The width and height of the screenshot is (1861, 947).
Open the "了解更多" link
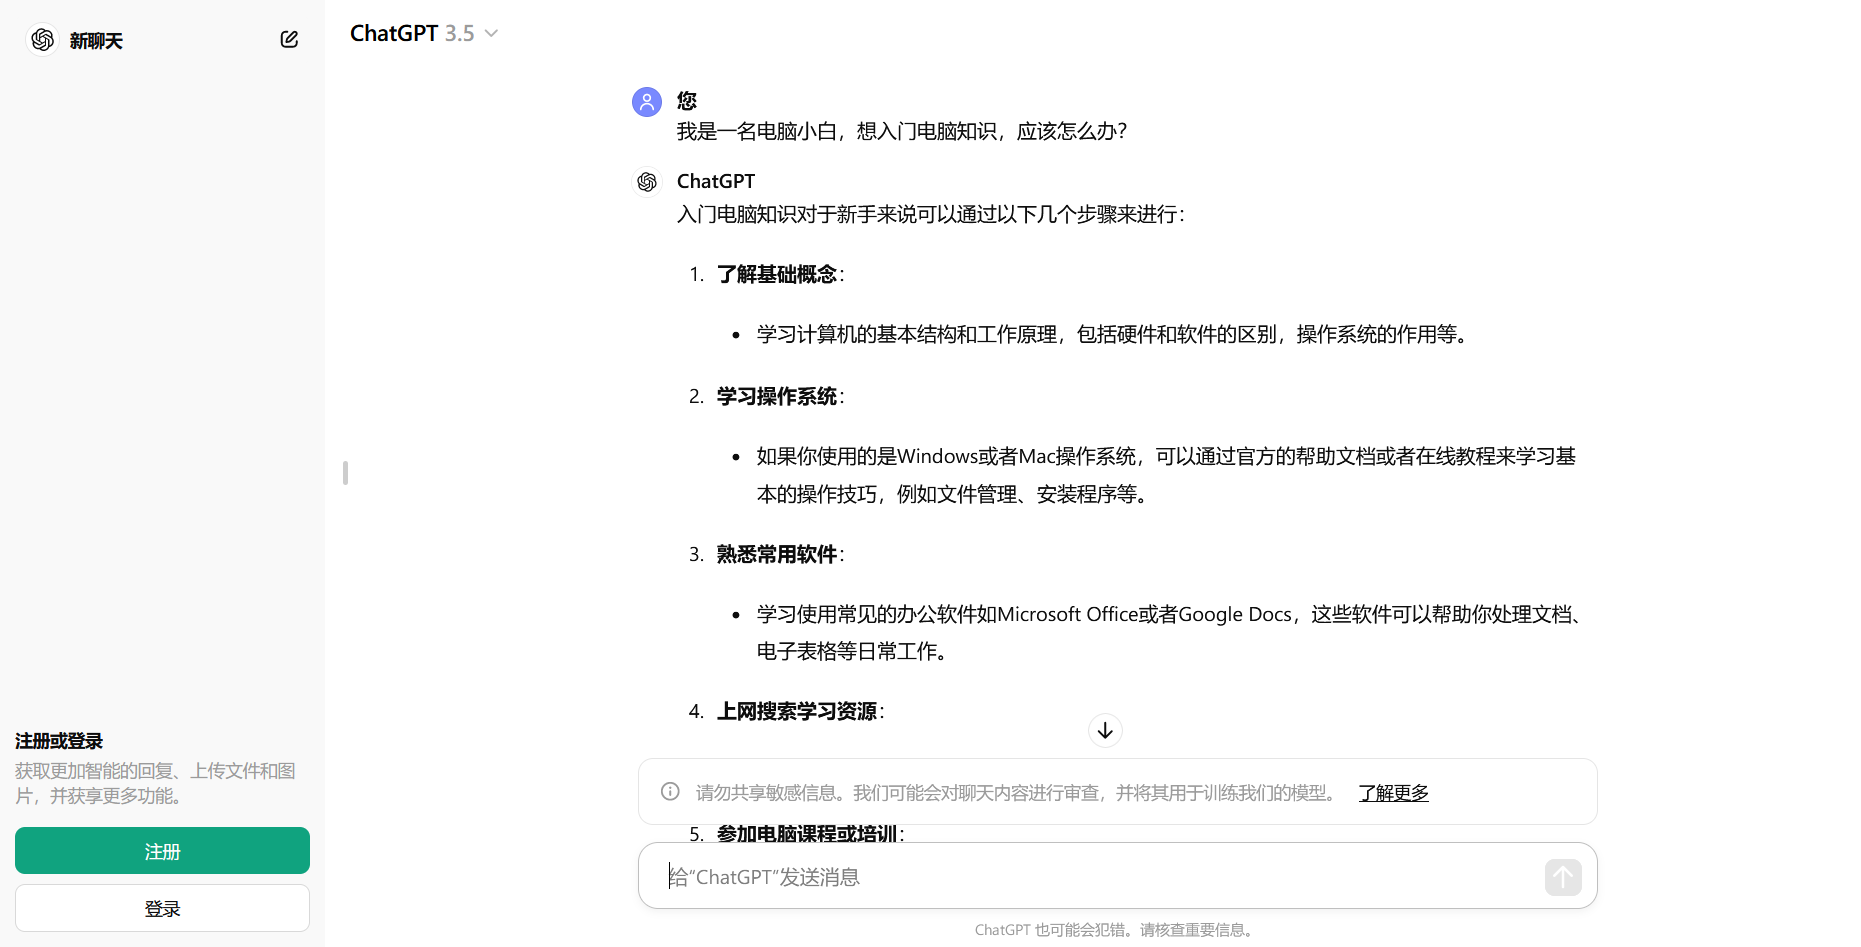(x=1393, y=792)
